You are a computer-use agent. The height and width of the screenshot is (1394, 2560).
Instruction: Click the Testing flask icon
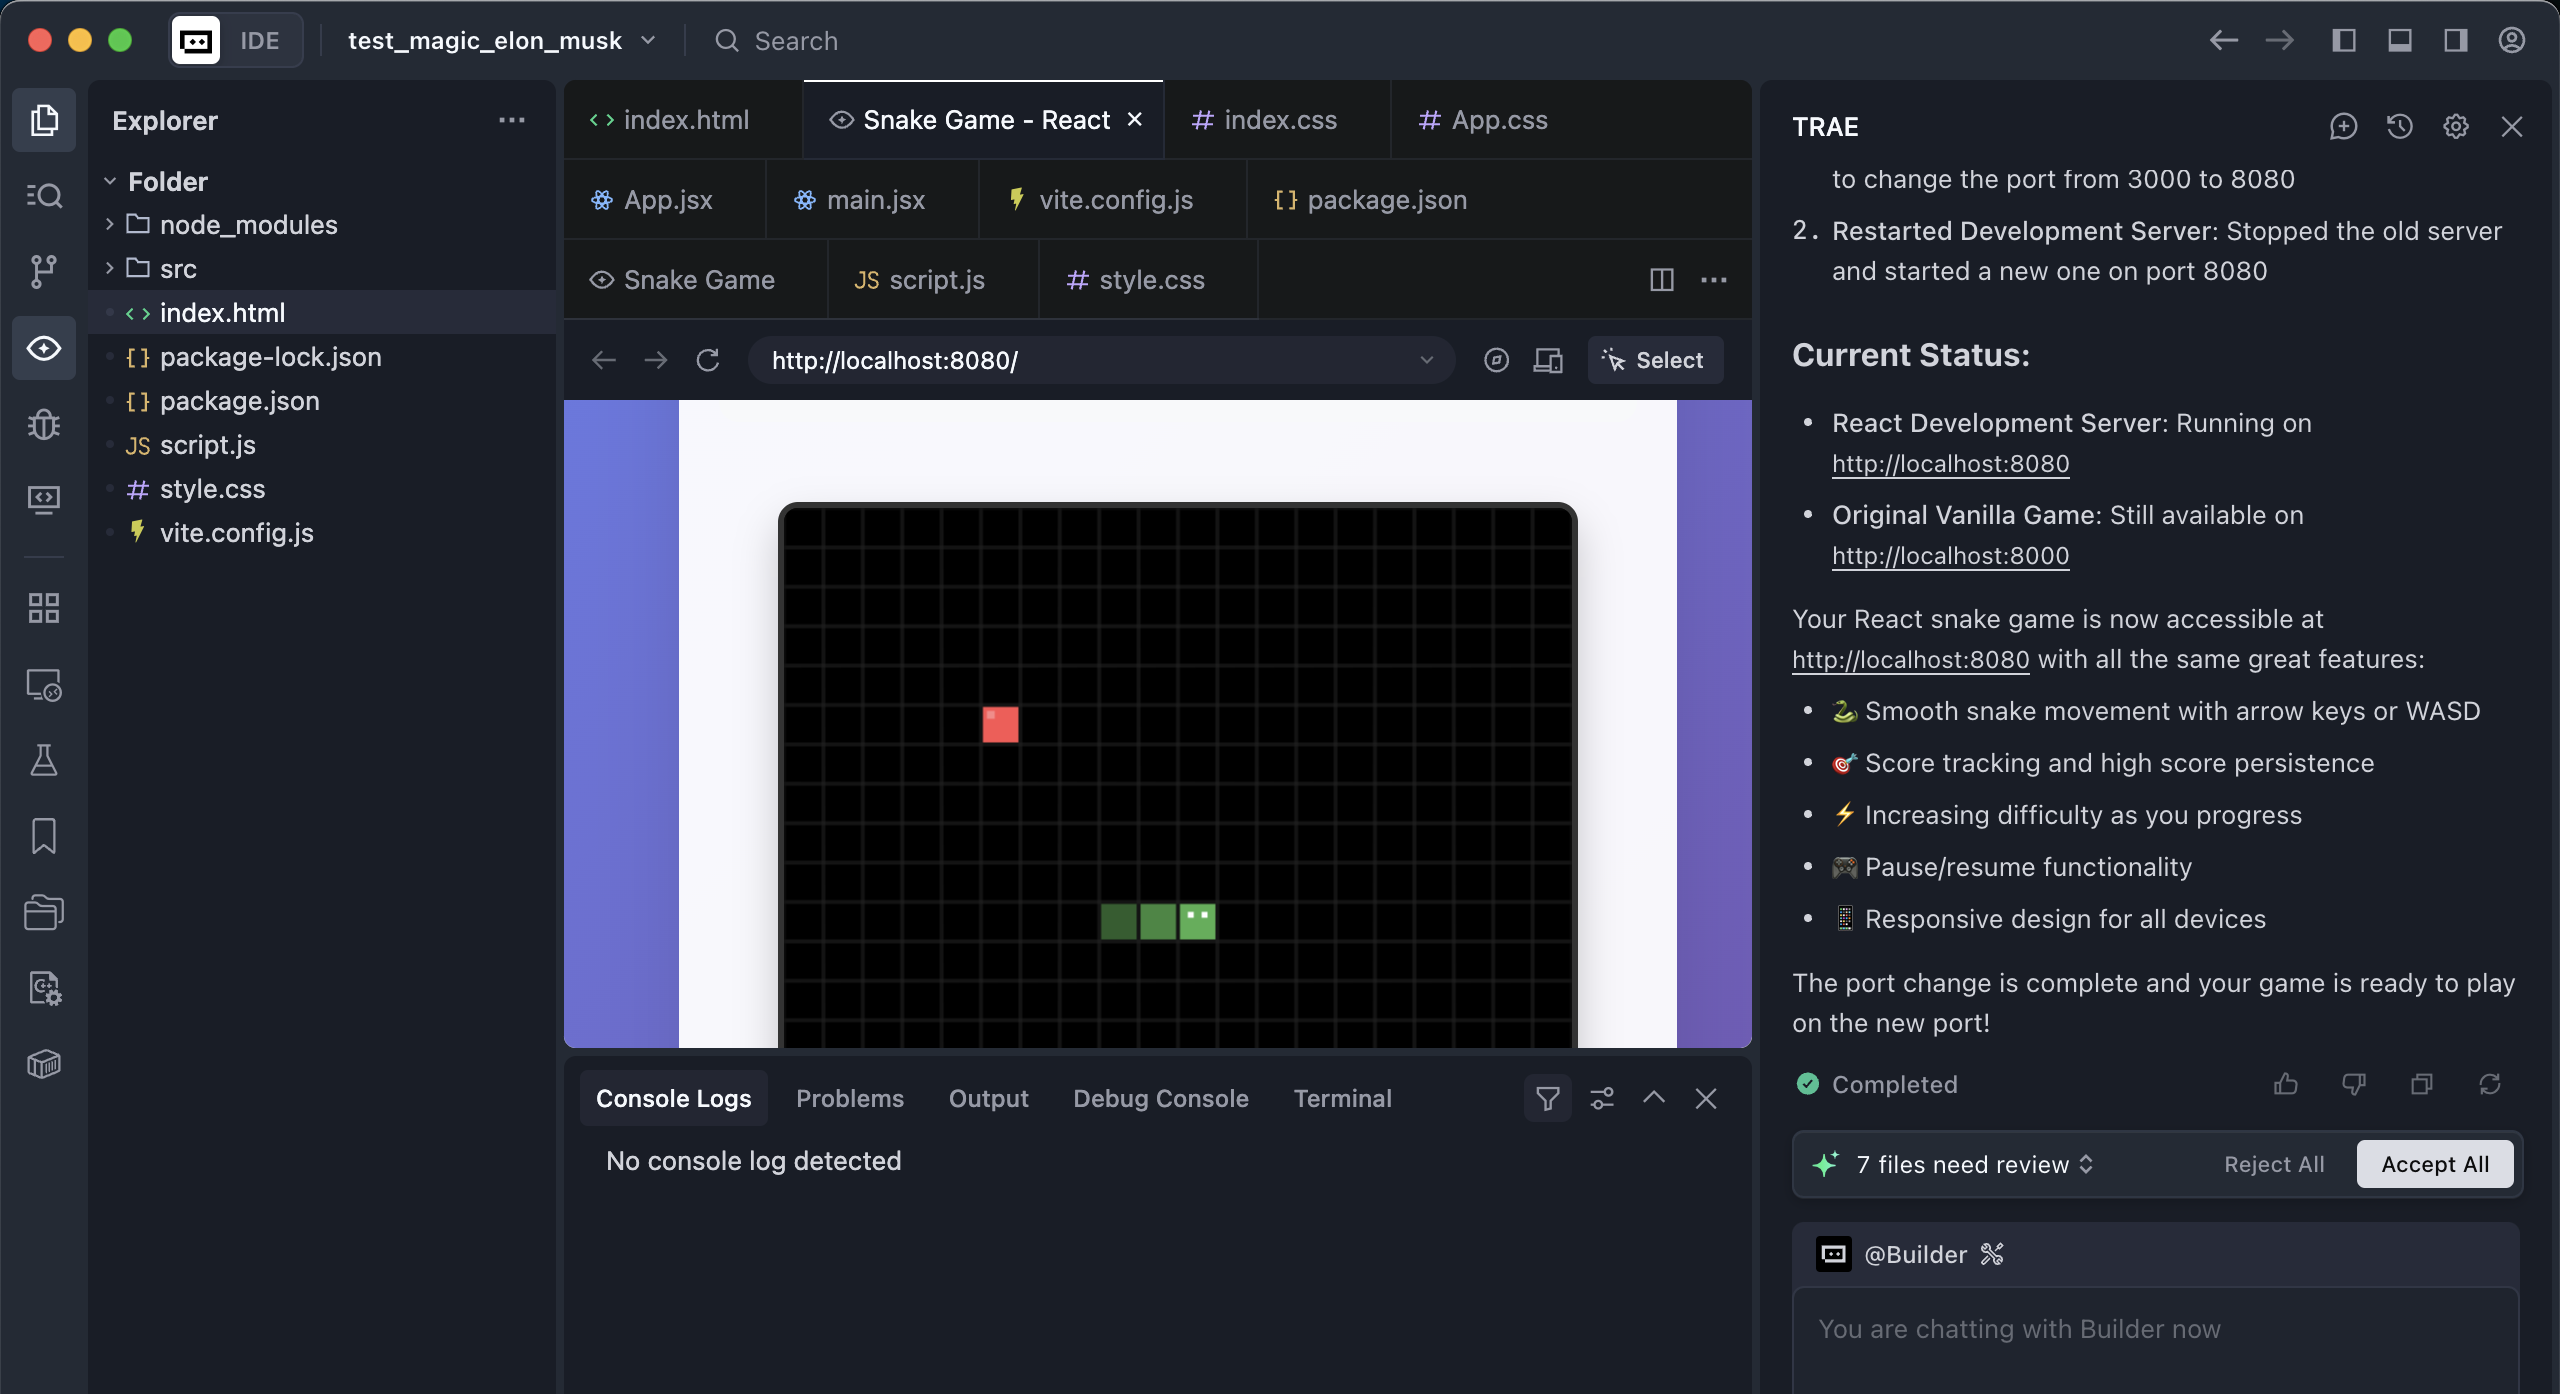[43, 760]
